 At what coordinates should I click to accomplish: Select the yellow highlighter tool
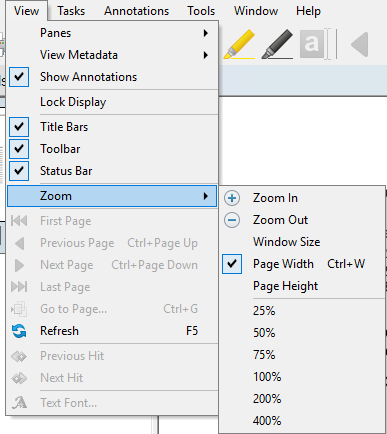[x=239, y=44]
